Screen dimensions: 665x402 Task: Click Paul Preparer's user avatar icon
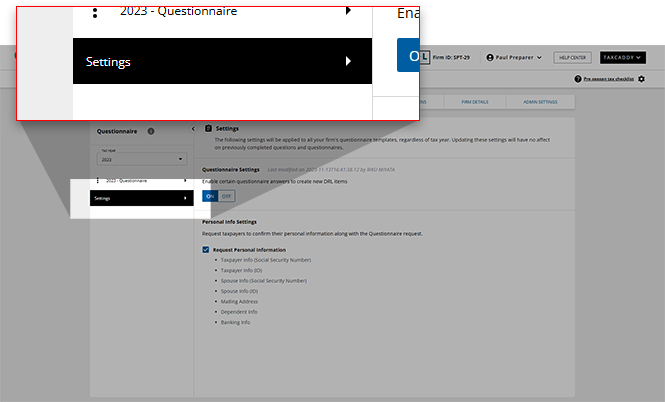pos(490,58)
